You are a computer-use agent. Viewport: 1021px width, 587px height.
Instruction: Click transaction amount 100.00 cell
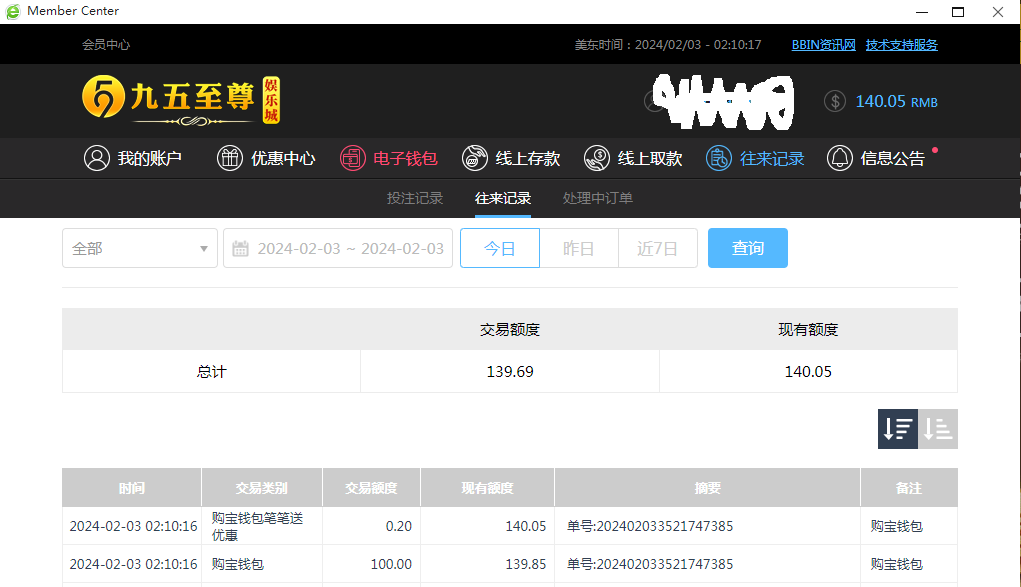point(371,564)
